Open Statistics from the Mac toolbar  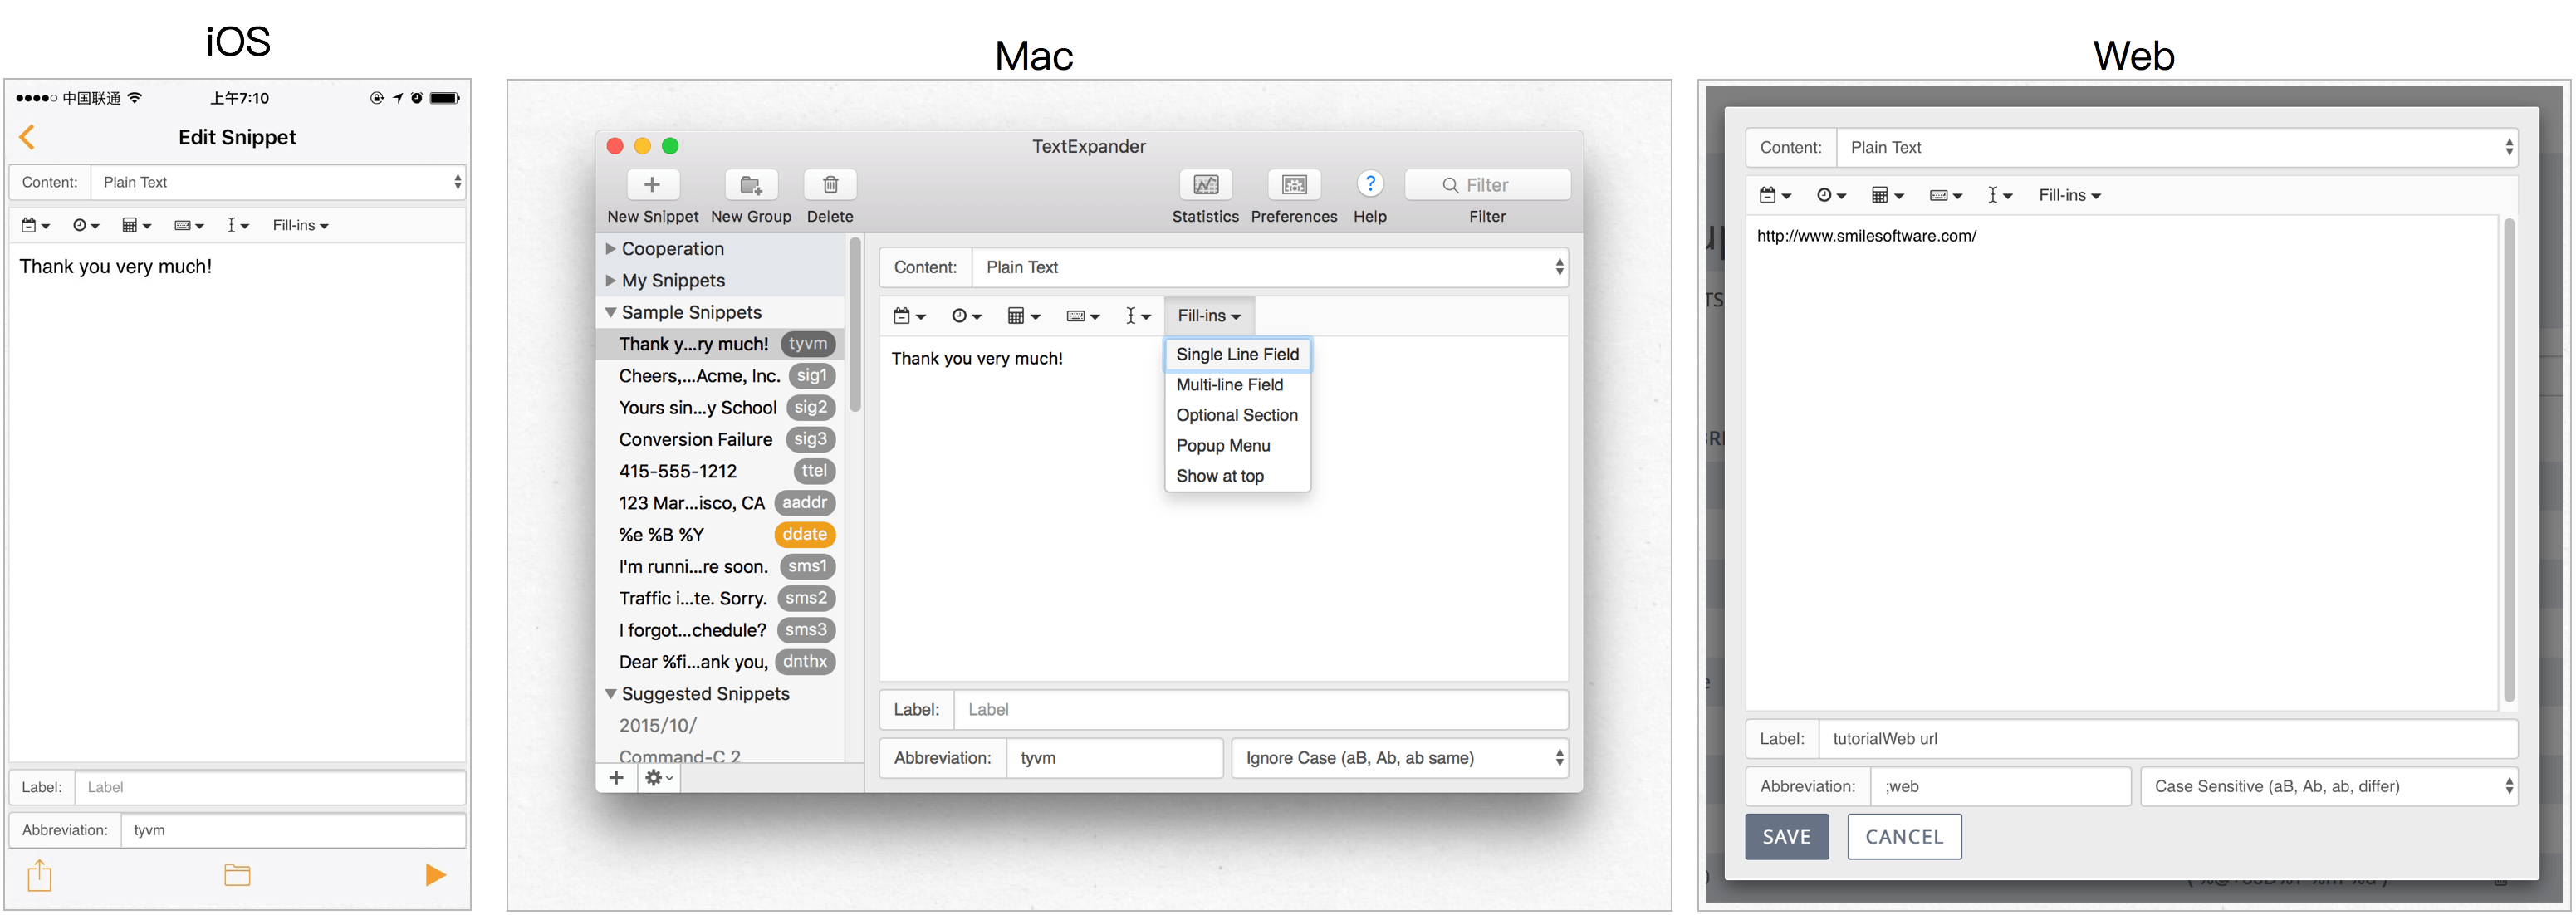pyautogui.click(x=1205, y=185)
